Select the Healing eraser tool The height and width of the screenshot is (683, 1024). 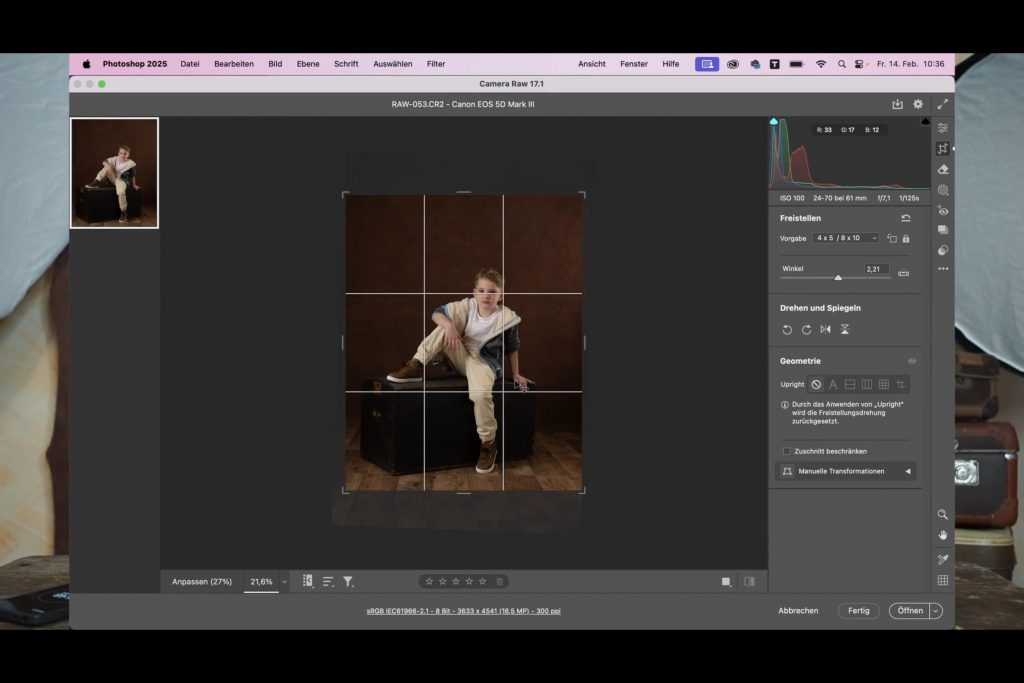942,169
